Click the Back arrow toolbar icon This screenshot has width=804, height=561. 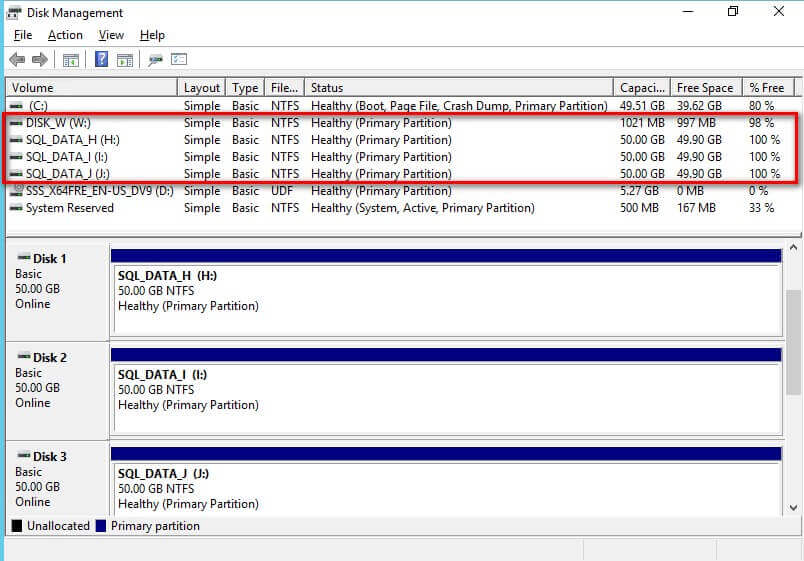[x=17, y=60]
